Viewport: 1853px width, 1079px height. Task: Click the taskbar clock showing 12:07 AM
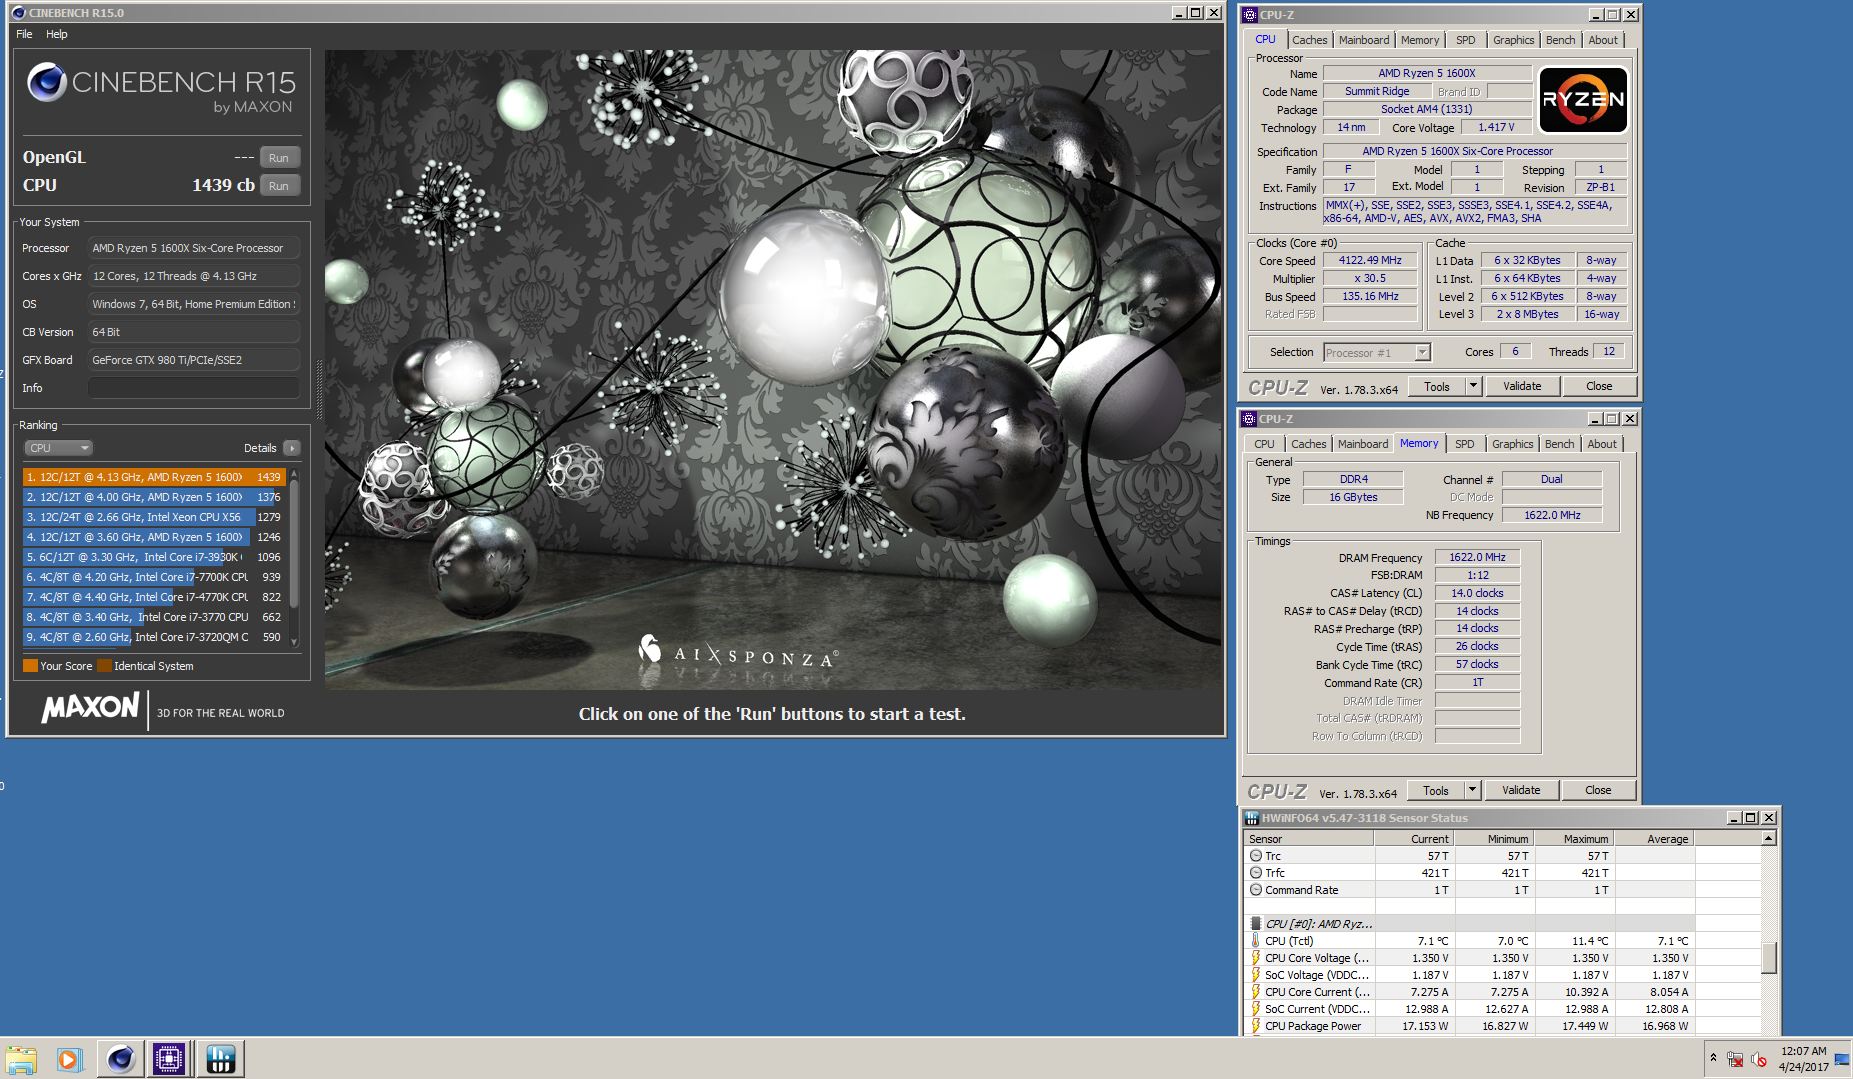[x=1804, y=1059]
